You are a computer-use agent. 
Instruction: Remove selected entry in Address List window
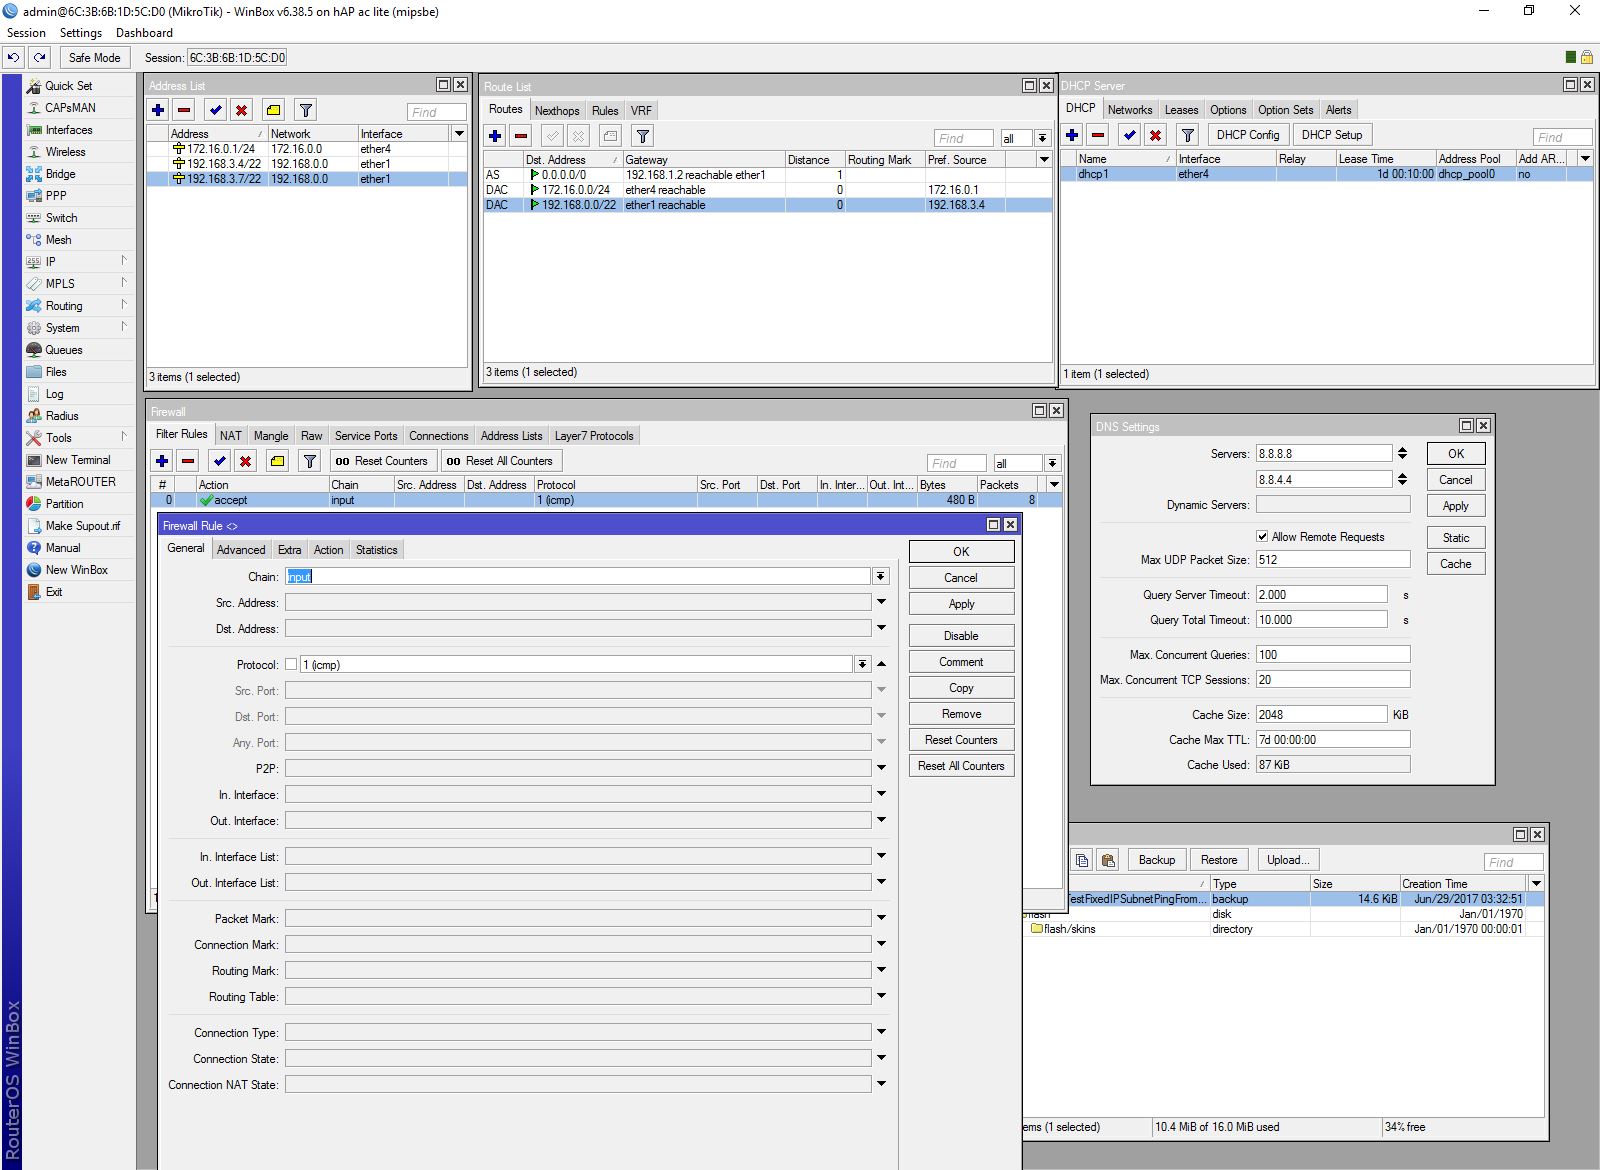coord(184,110)
